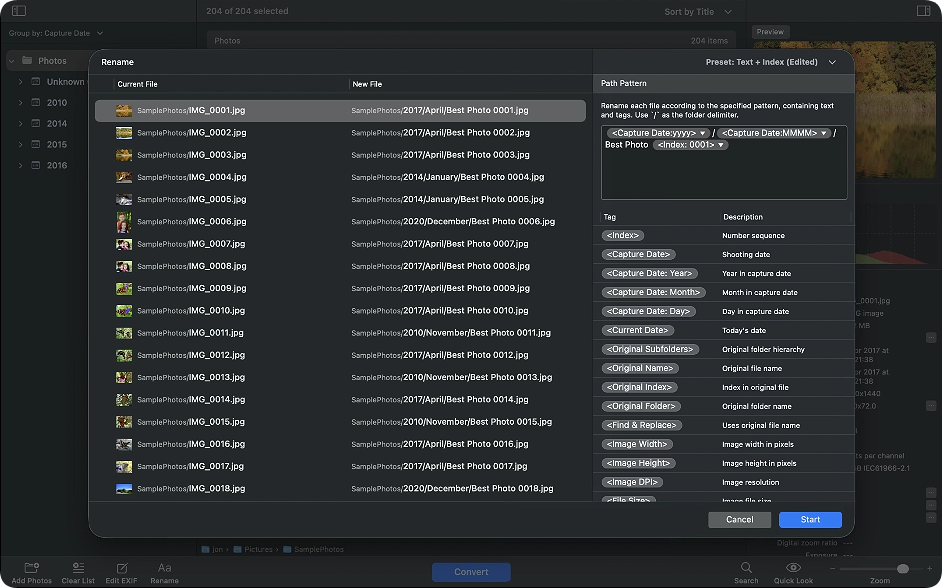942x588 pixels.
Task: Open the Index: 0001 tag dropdown arrow
Action: 721,145
